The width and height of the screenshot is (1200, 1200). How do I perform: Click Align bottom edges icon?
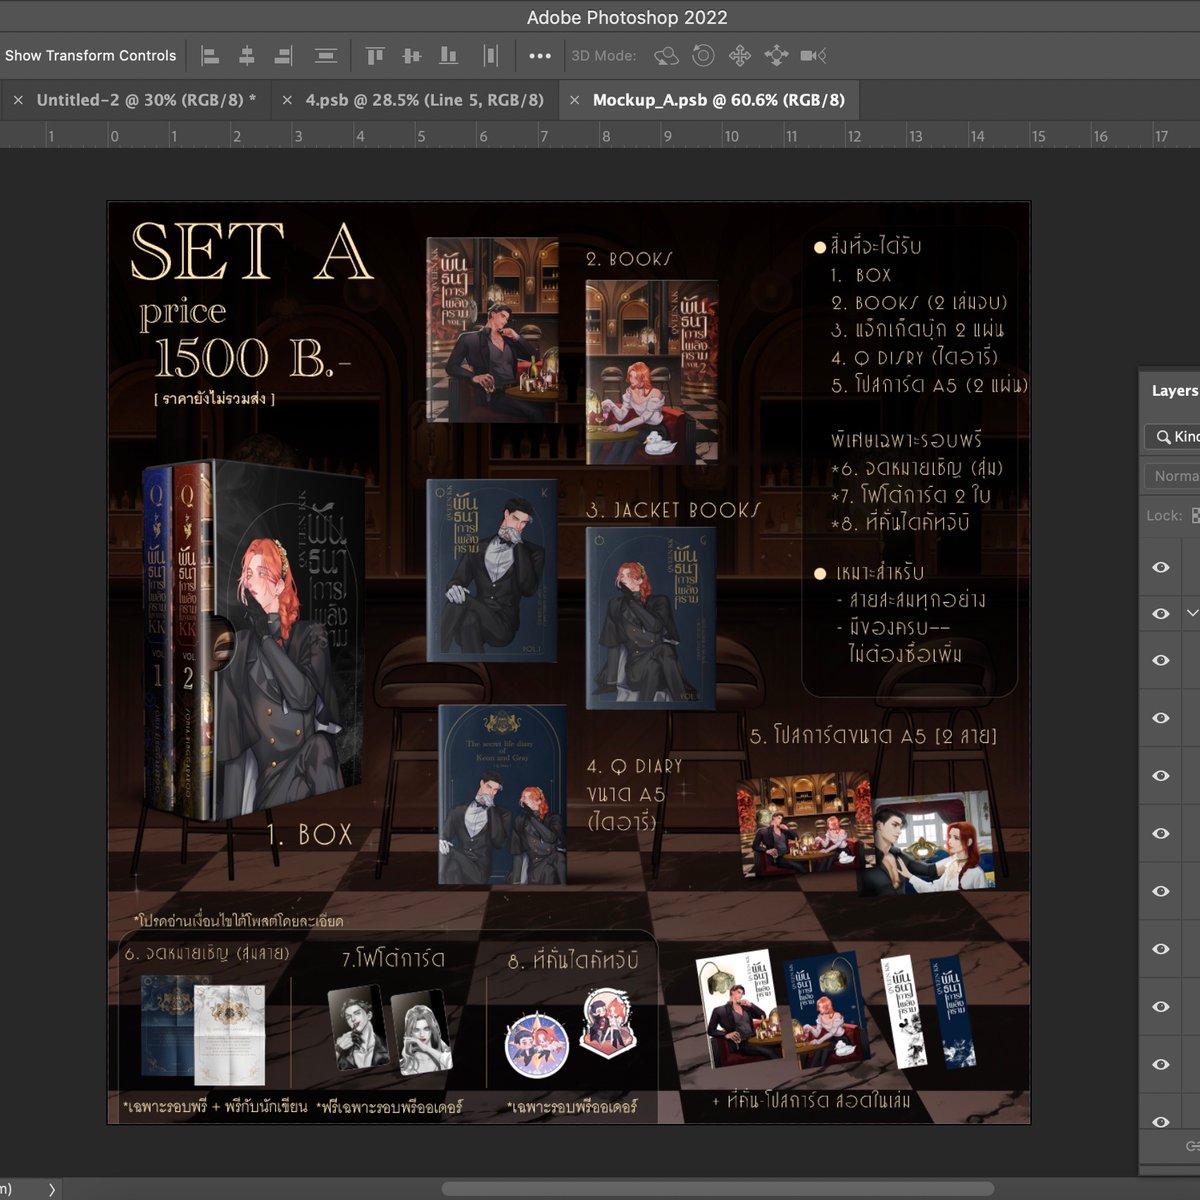coord(449,56)
